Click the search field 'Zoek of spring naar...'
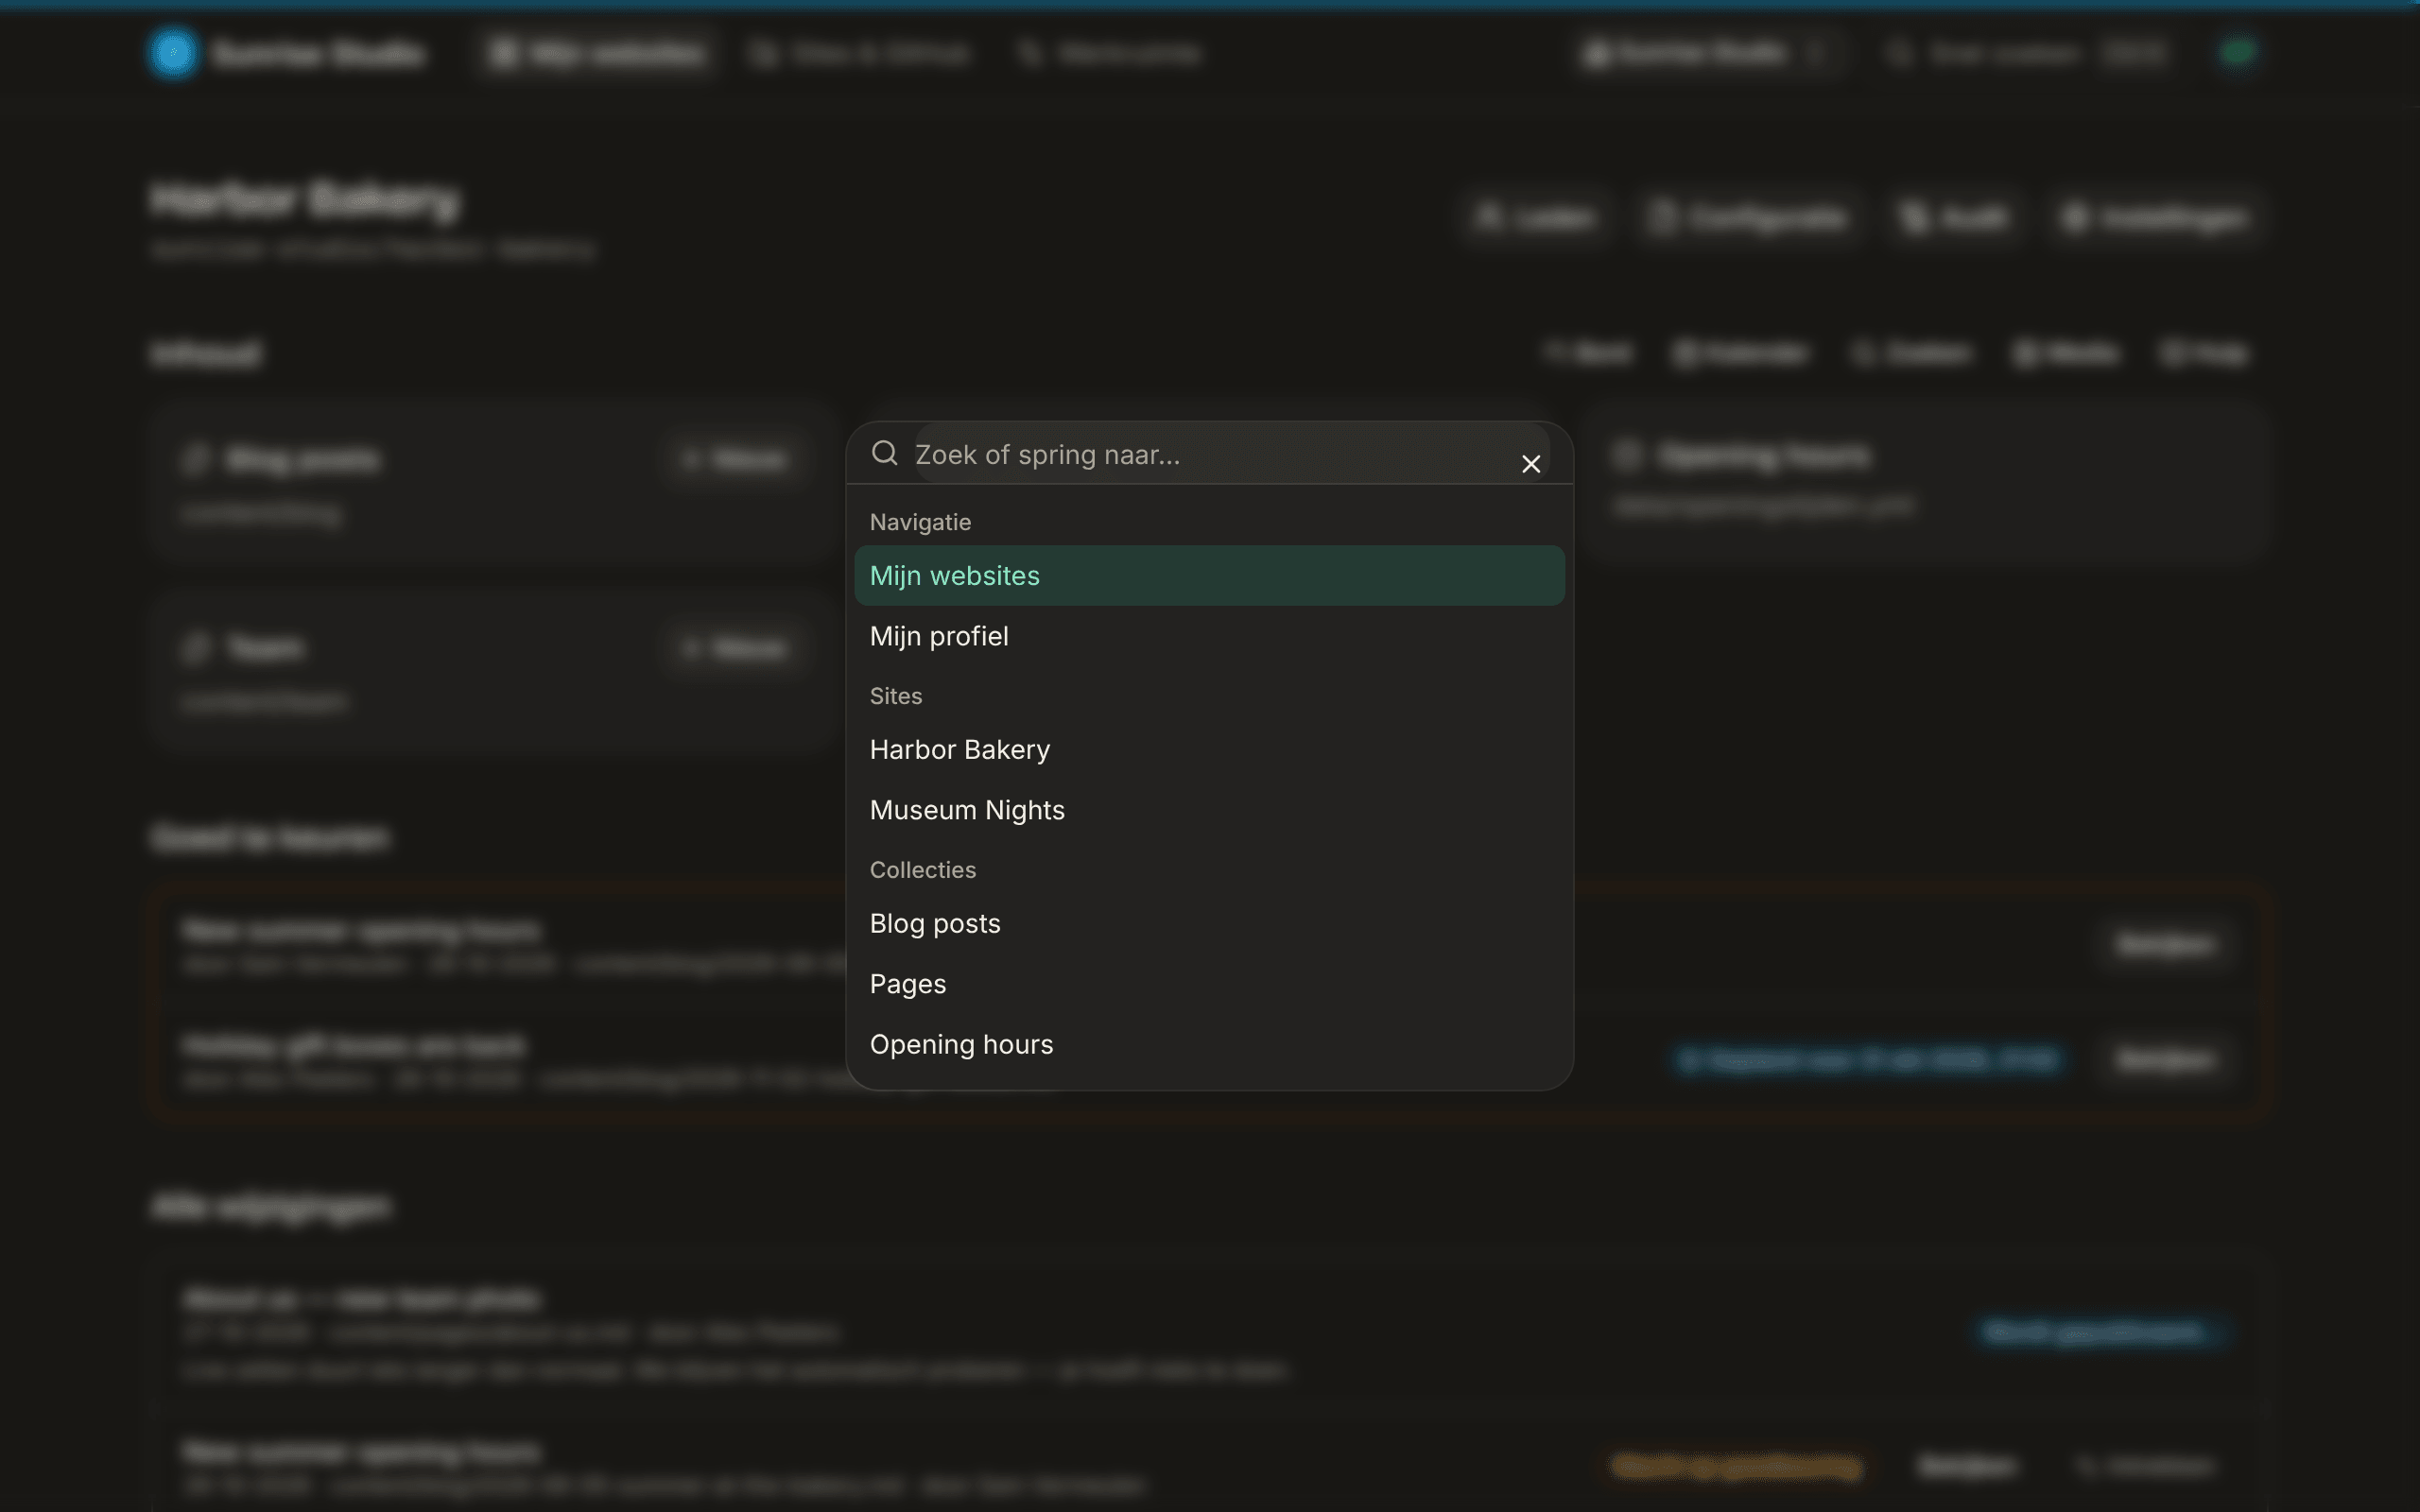 point(1230,454)
